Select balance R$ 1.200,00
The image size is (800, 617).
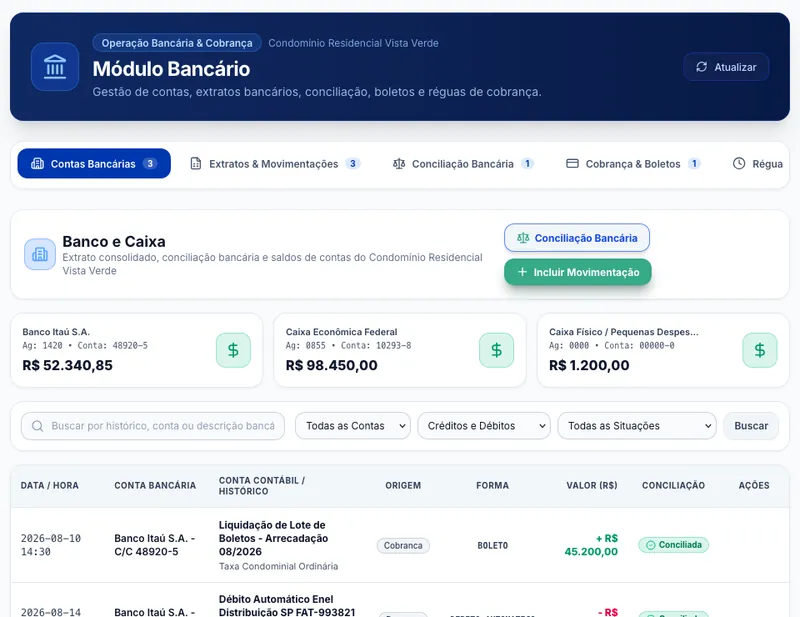589,365
